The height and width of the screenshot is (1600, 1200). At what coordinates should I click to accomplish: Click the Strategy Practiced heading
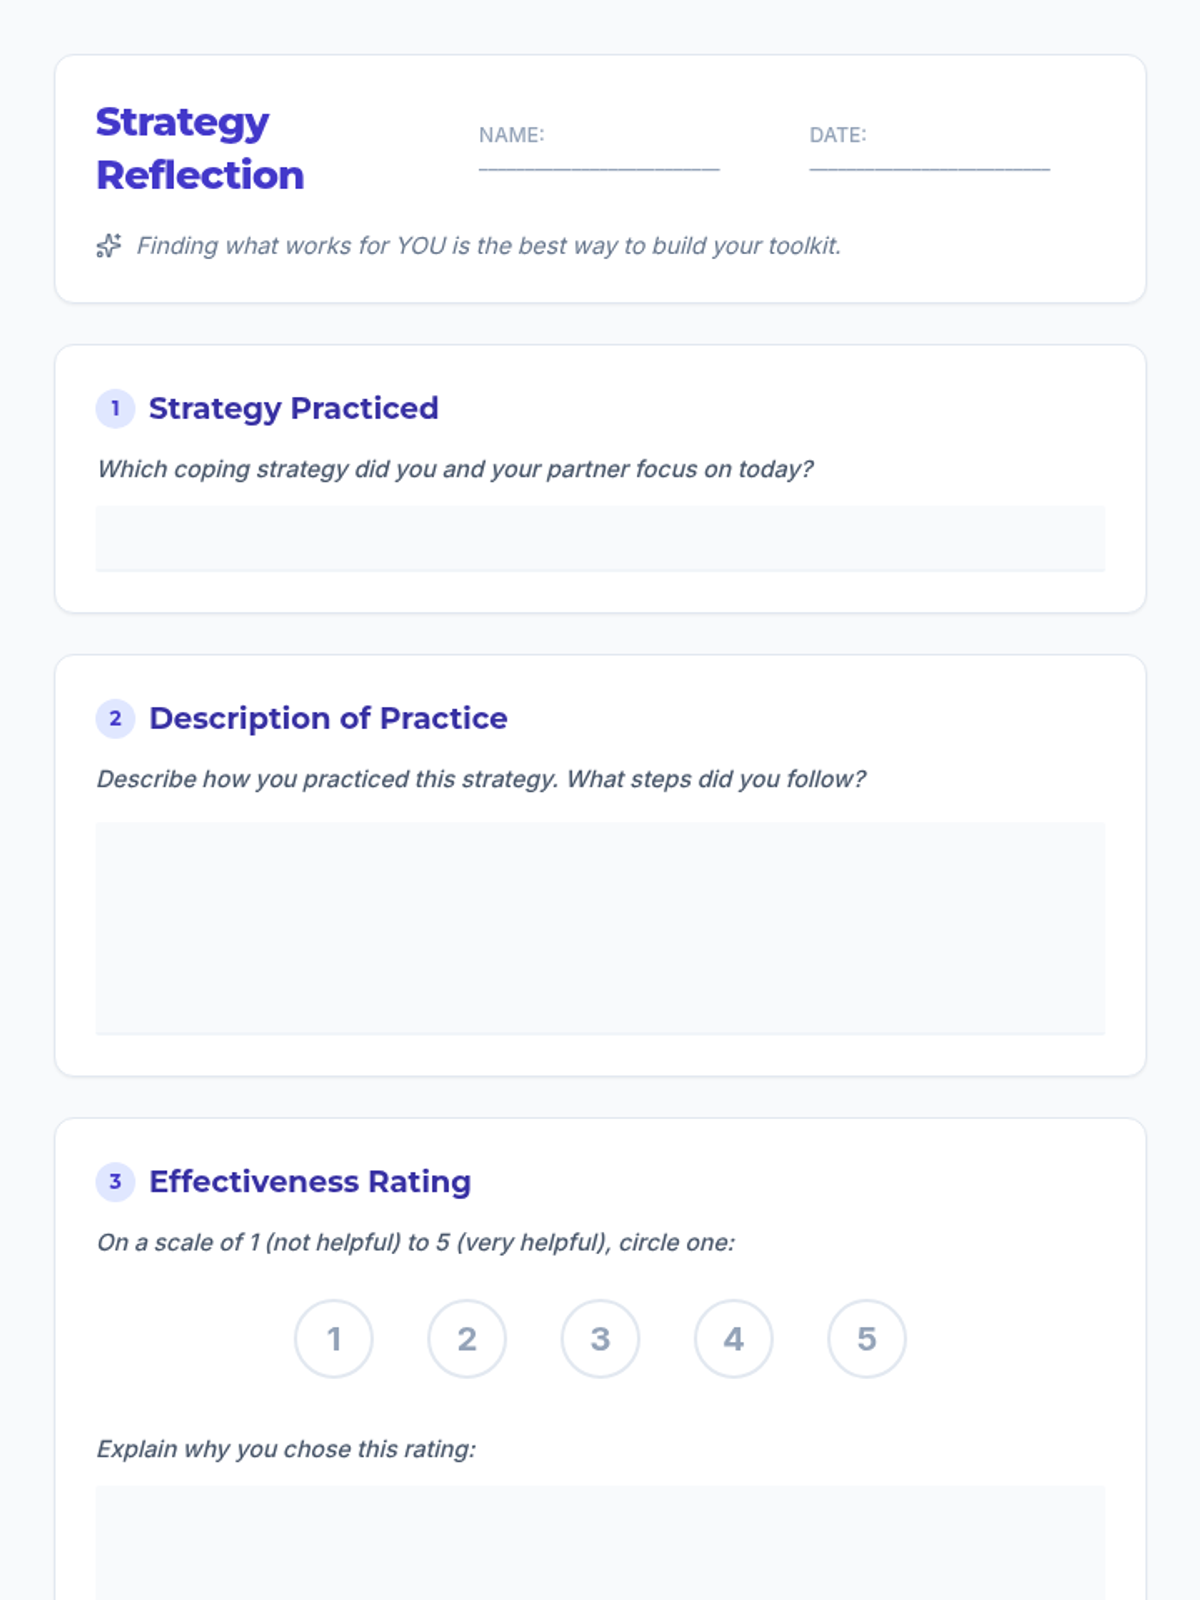pos(293,409)
